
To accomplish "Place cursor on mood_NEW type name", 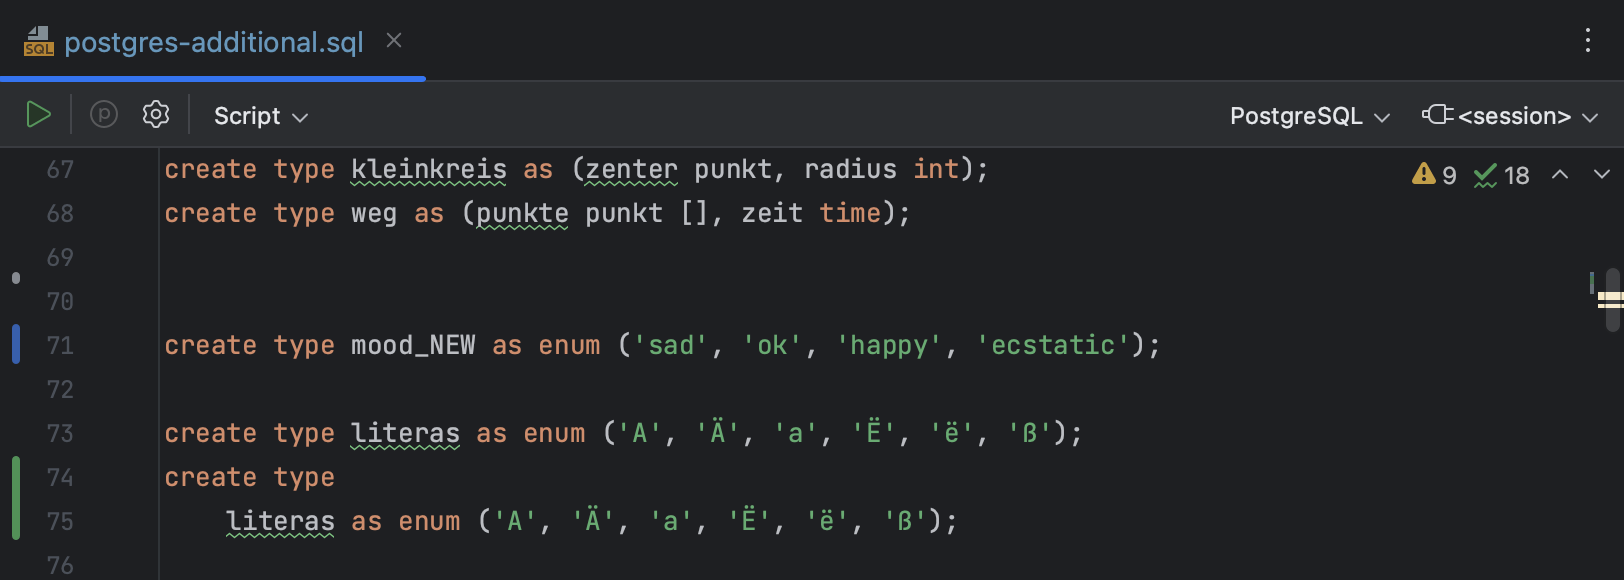I will click(413, 346).
